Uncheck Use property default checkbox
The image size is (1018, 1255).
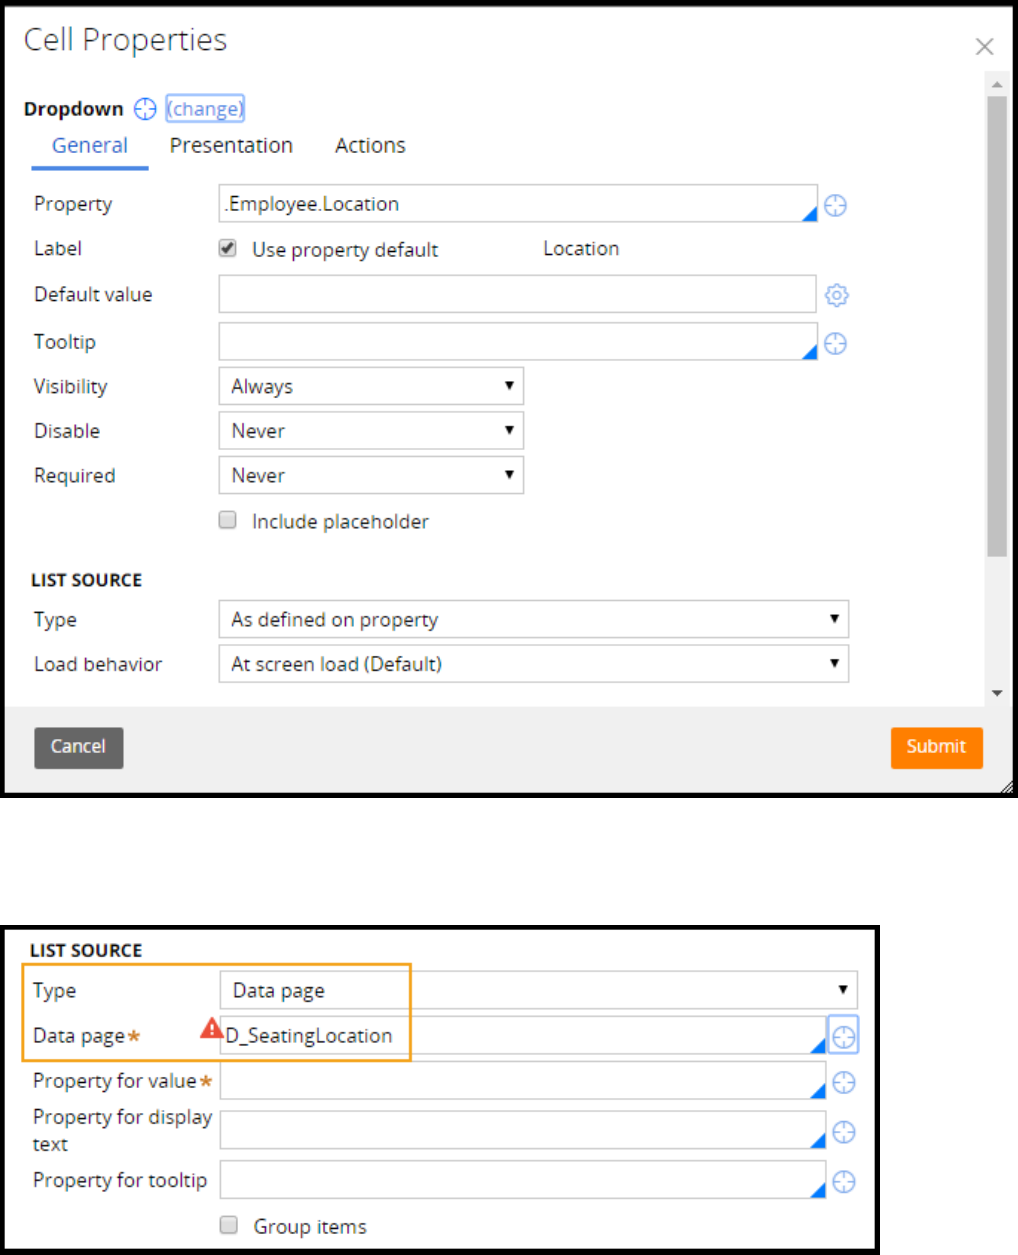click(x=228, y=248)
